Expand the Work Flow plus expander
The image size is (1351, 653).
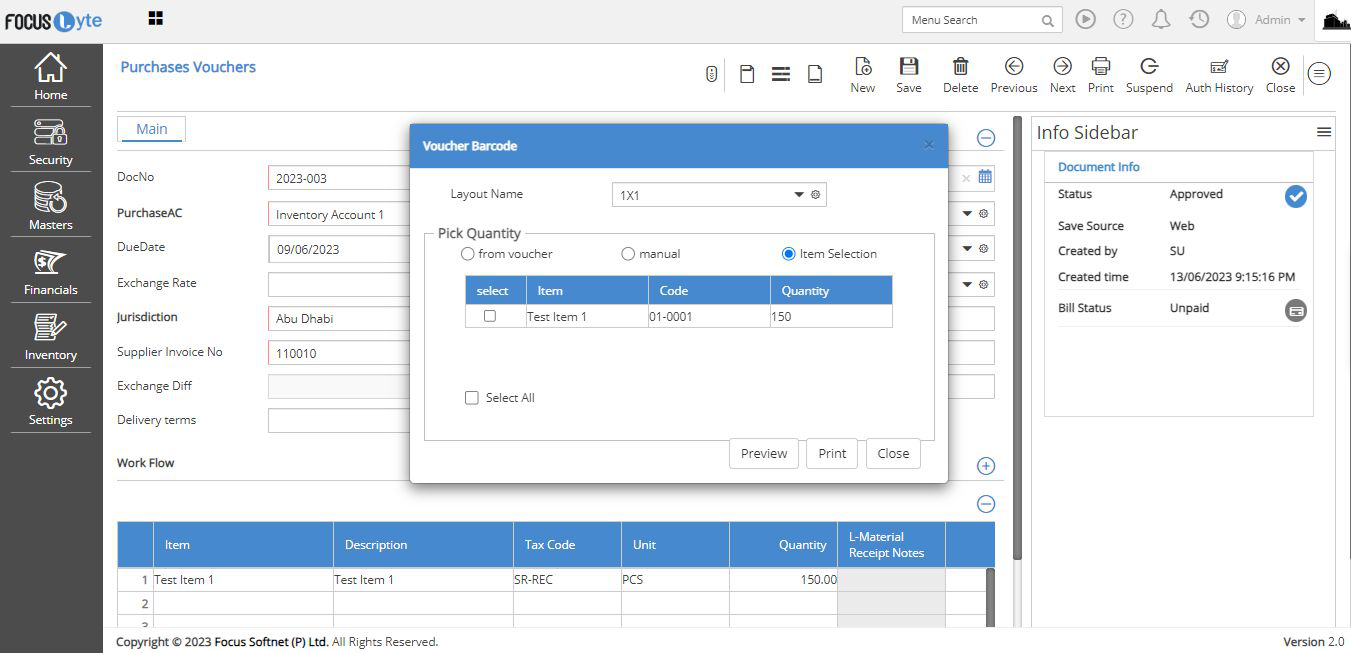pyautogui.click(x=986, y=466)
